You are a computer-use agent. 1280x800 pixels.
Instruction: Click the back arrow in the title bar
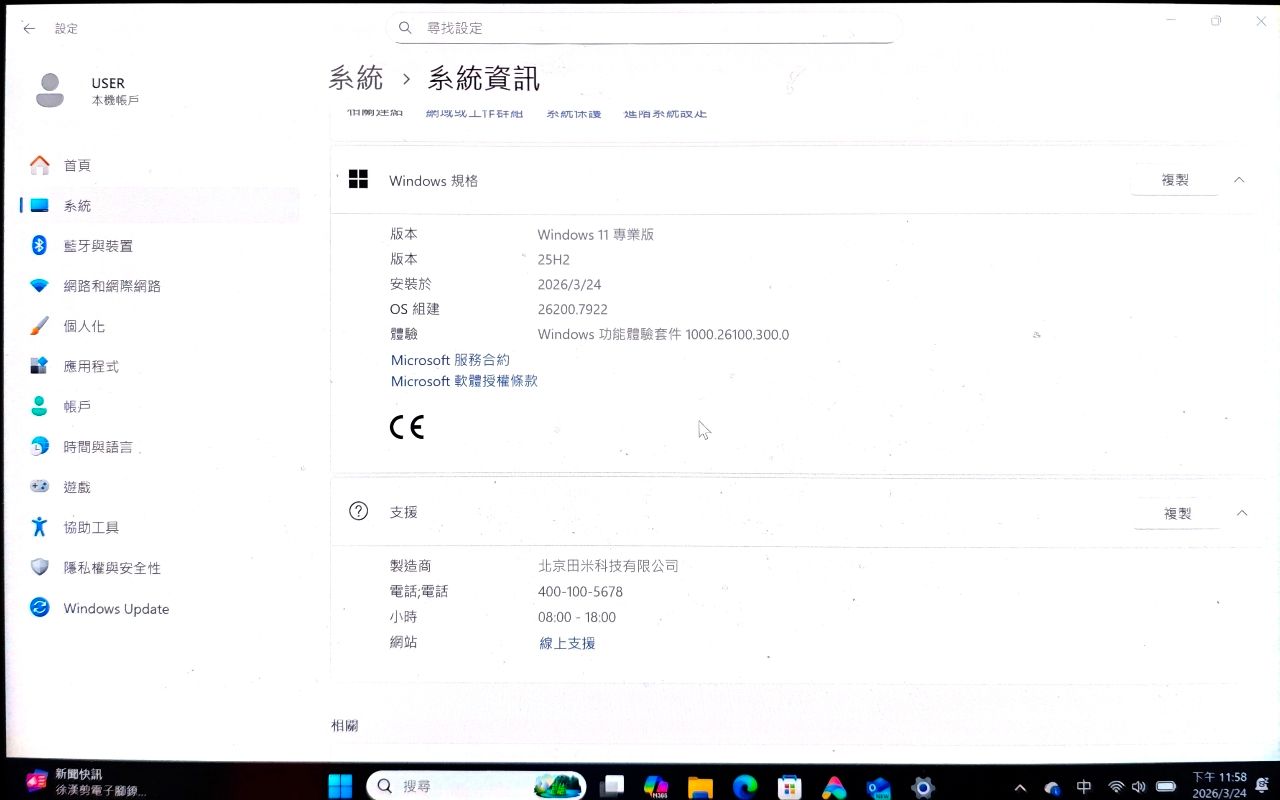pos(29,29)
